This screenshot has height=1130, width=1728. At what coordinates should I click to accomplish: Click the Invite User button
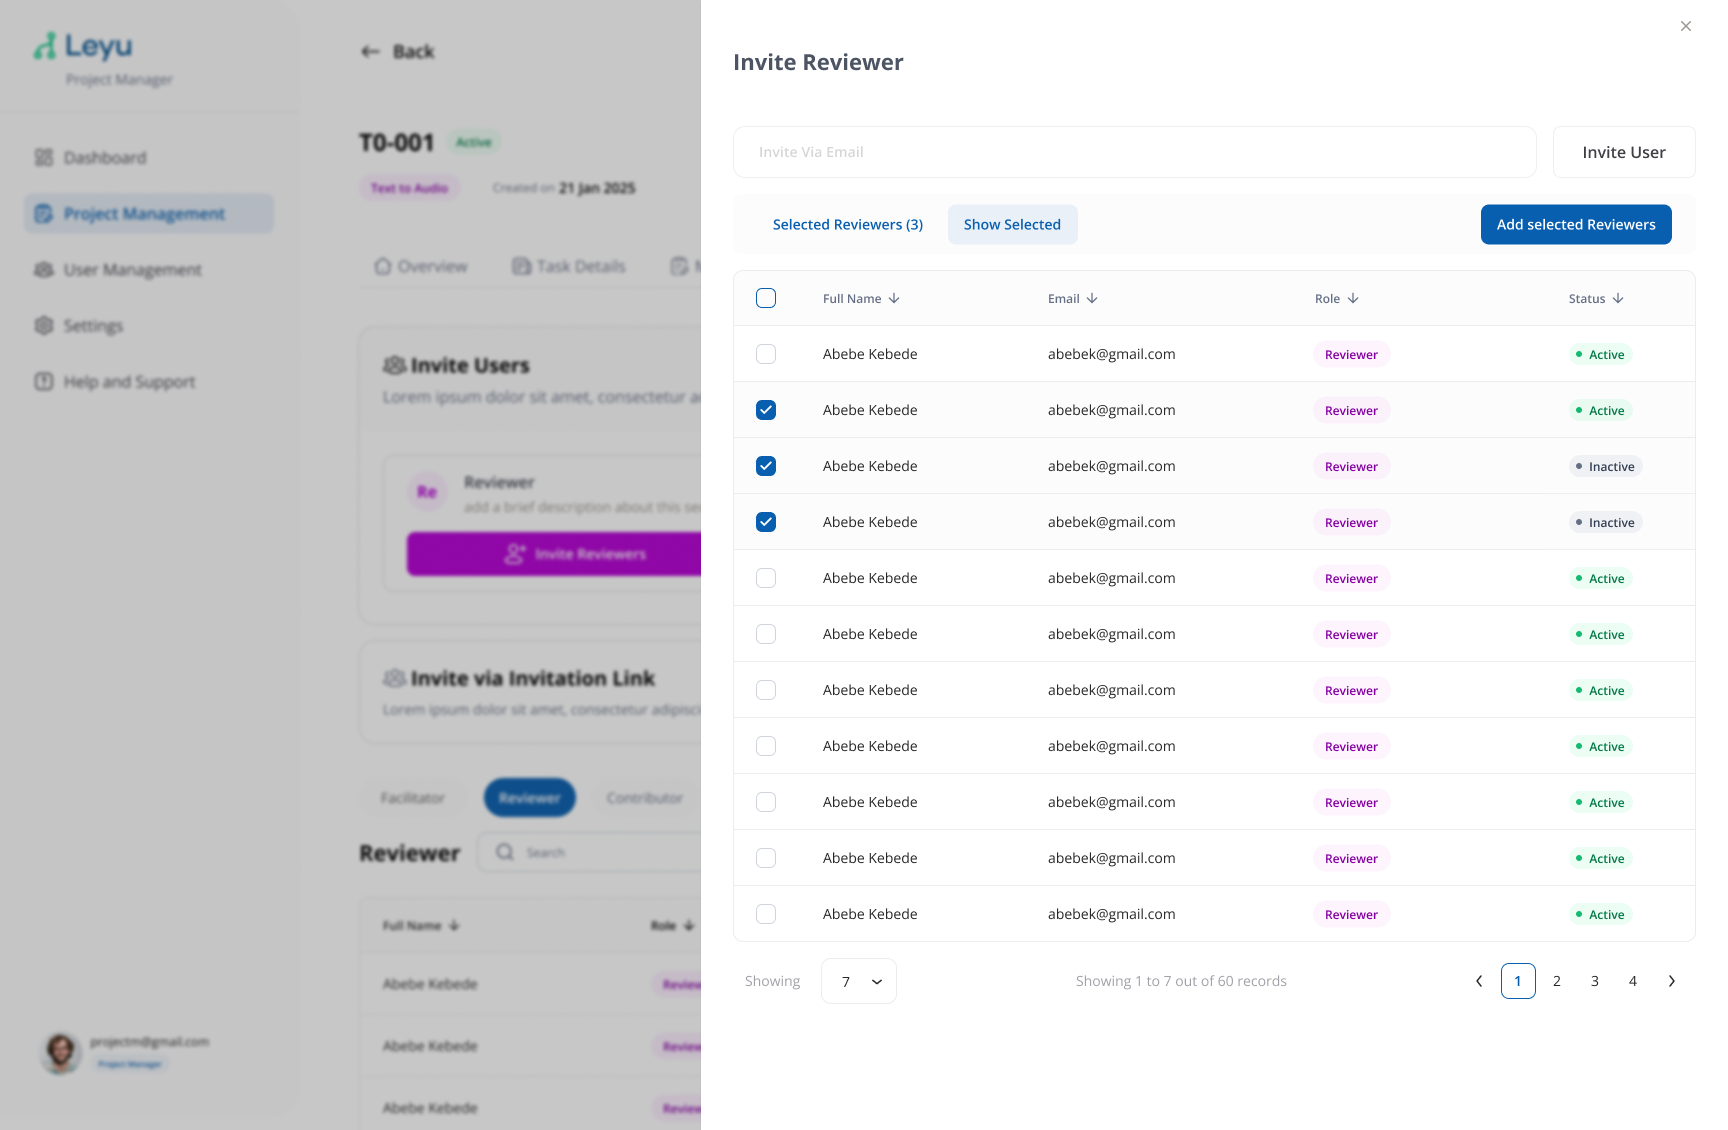tap(1623, 152)
